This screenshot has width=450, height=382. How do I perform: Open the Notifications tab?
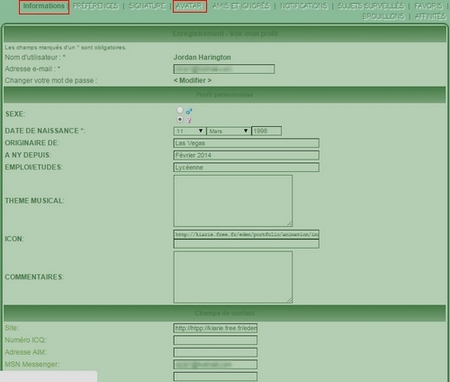304,6
